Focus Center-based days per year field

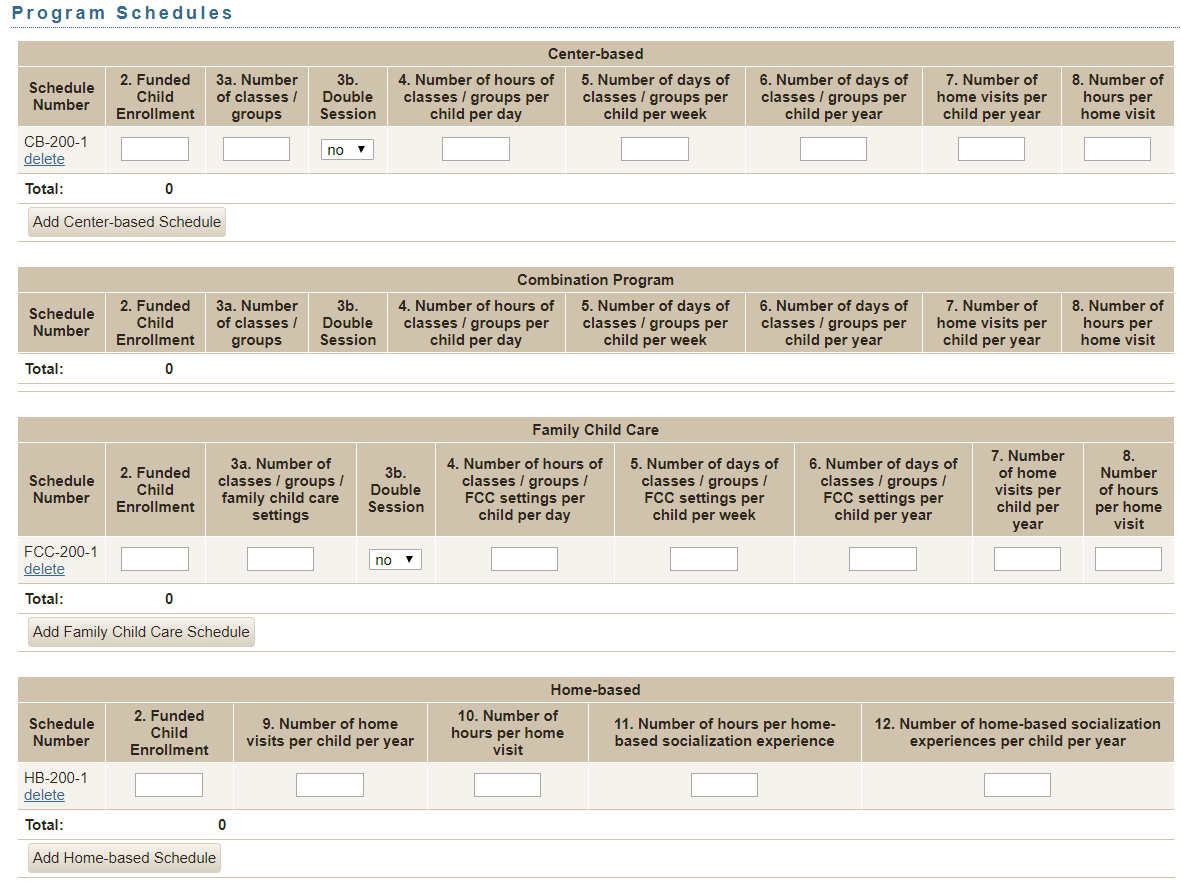point(833,150)
